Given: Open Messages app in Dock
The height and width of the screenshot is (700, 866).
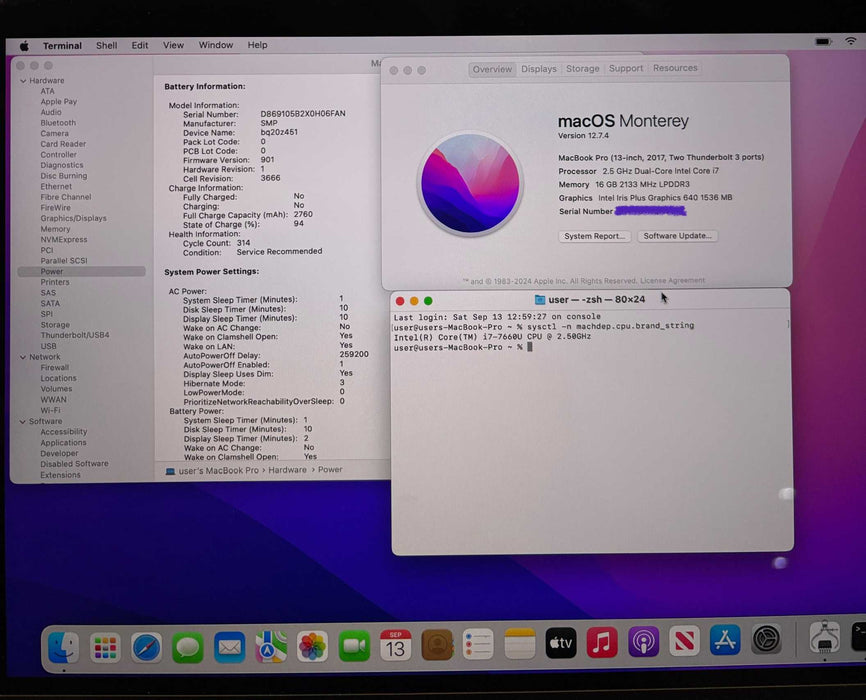Looking at the screenshot, I should point(188,646).
